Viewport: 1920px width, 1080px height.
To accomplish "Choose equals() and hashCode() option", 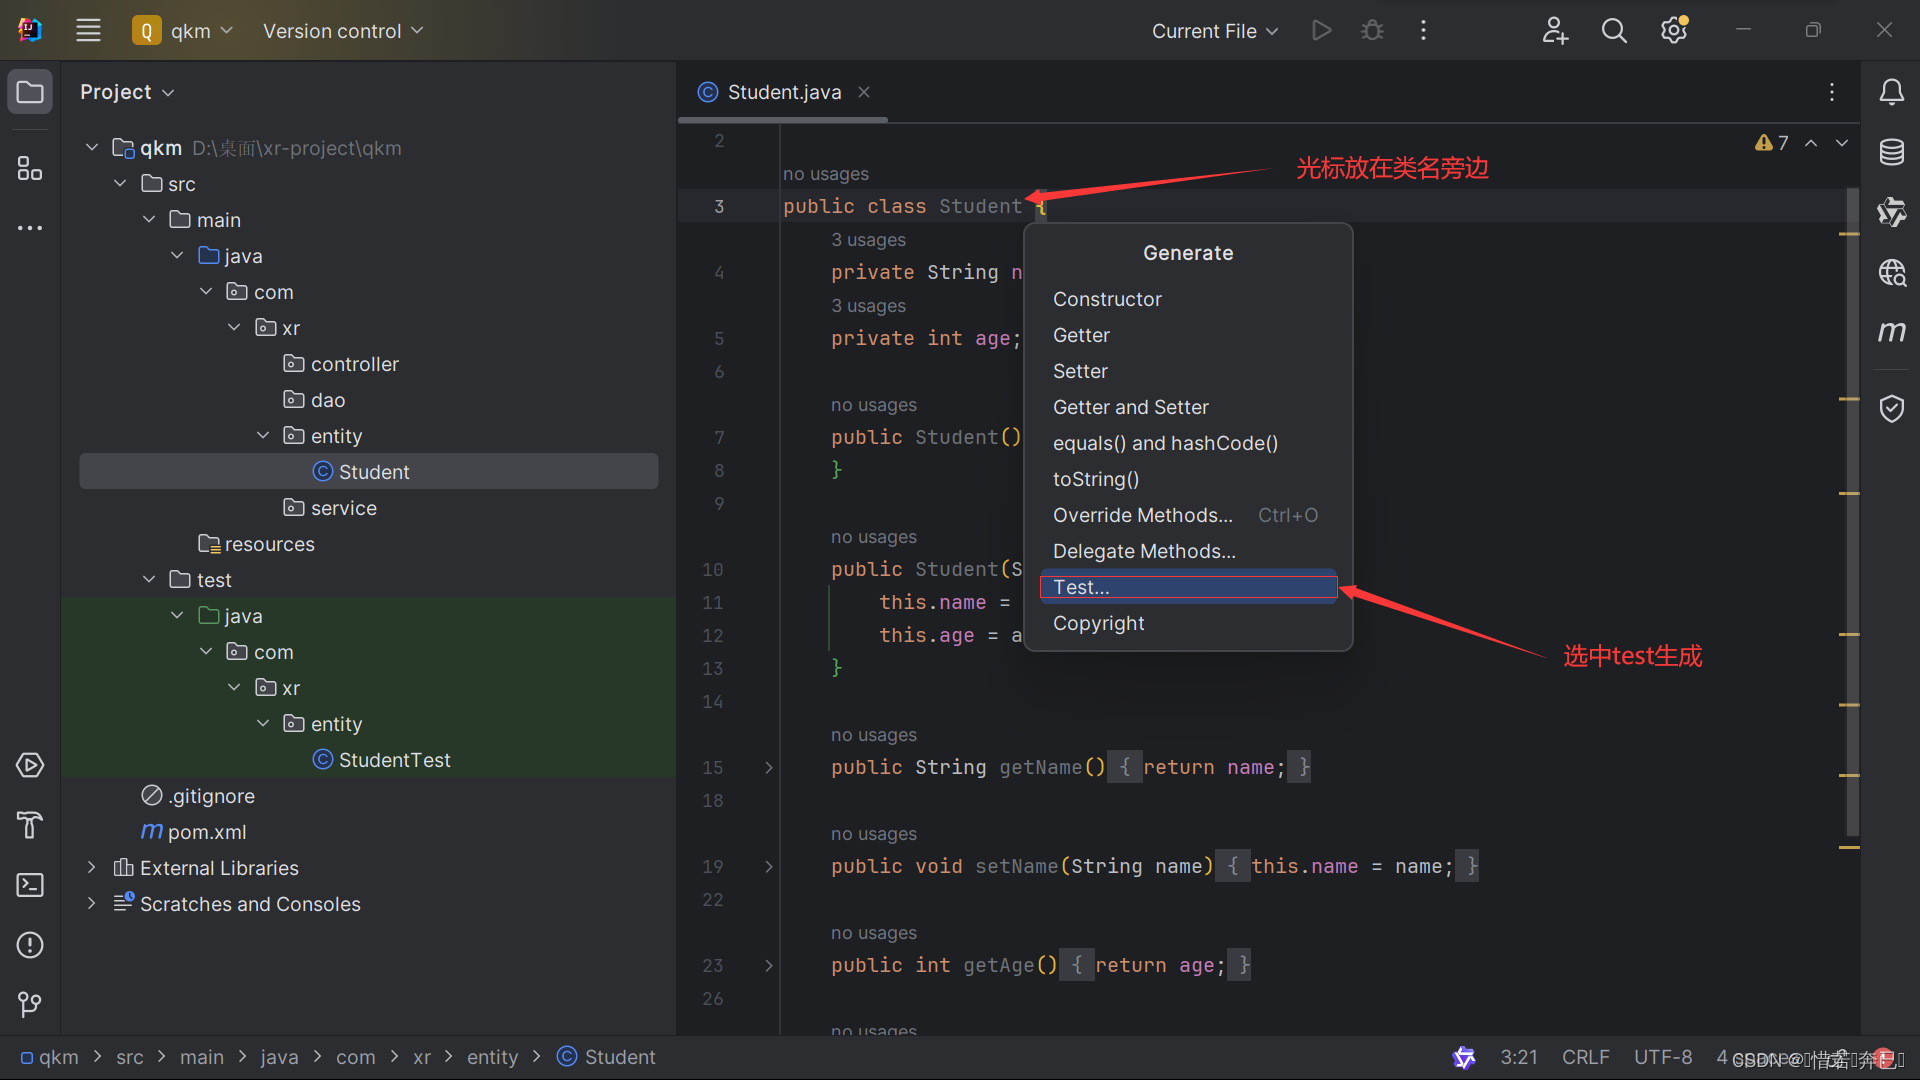I will coord(1188,443).
